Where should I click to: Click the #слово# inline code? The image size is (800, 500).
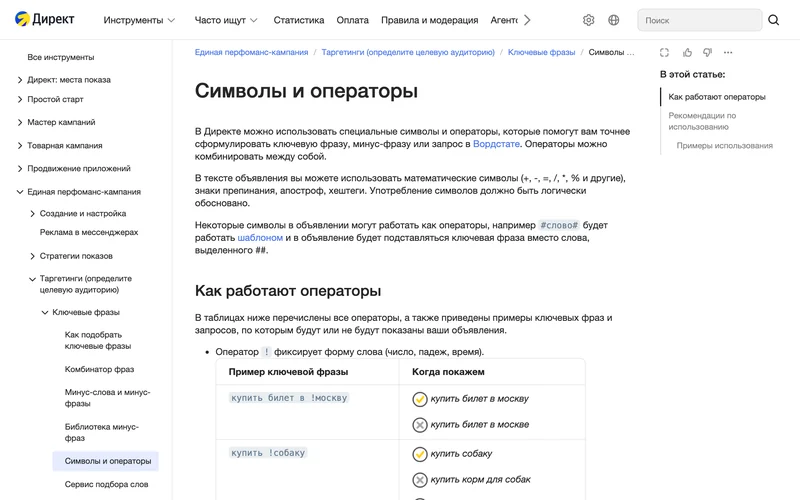pyautogui.click(x=559, y=225)
